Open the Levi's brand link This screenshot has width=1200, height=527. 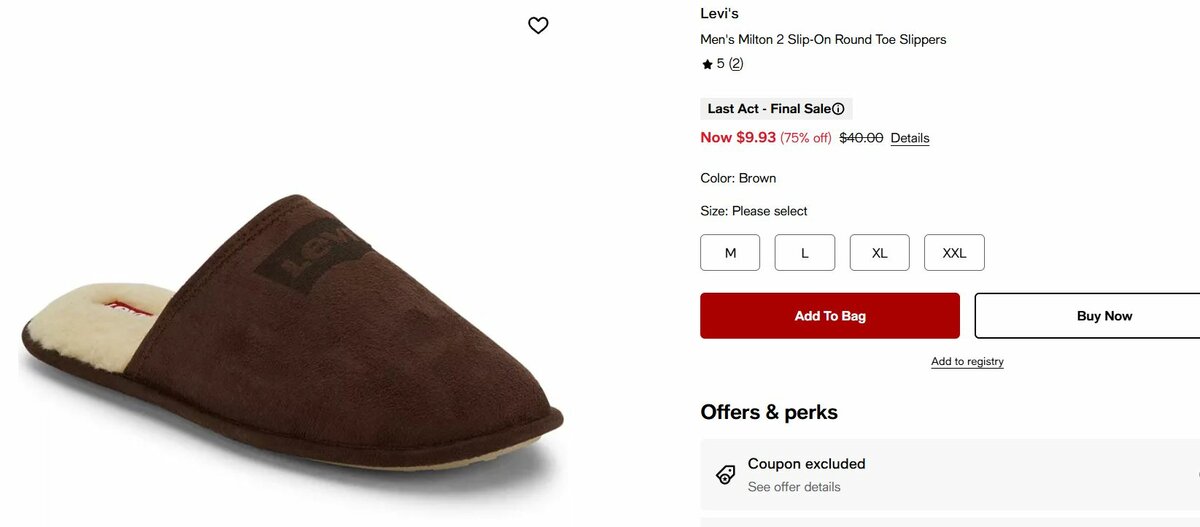pyautogui.click(x=719, y=14)
